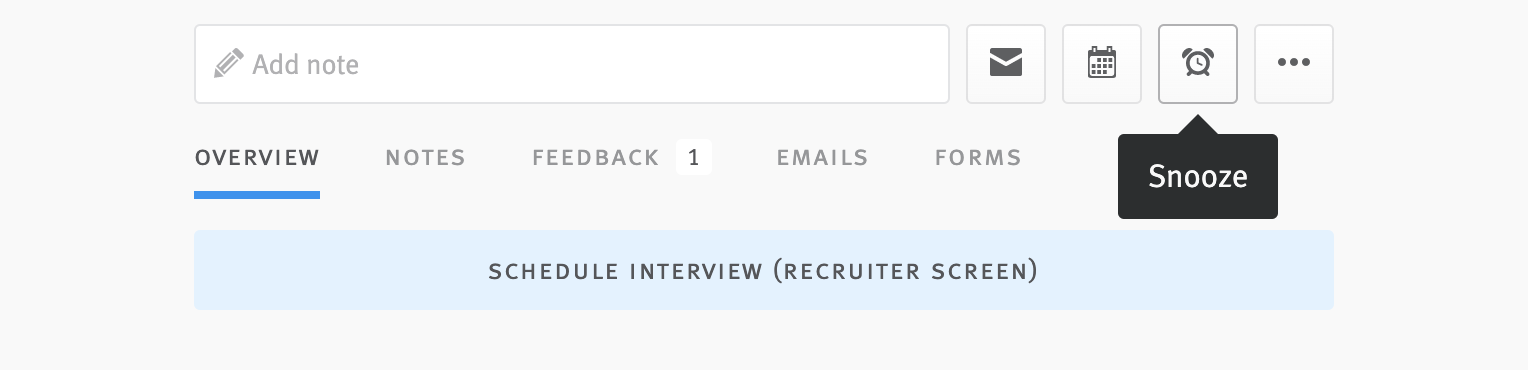Click the "Add note" placeholder text

pos(305,65)
